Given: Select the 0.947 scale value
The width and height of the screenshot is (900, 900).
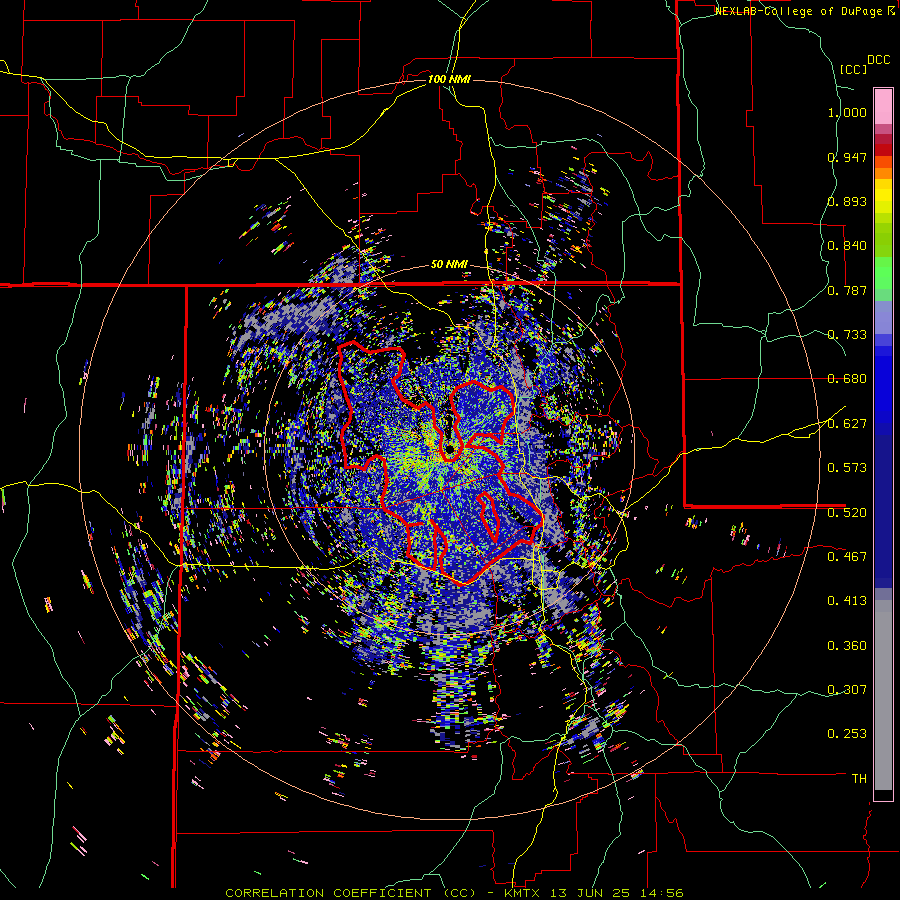Looking at the screenshot, I should (x=847, y=157).
